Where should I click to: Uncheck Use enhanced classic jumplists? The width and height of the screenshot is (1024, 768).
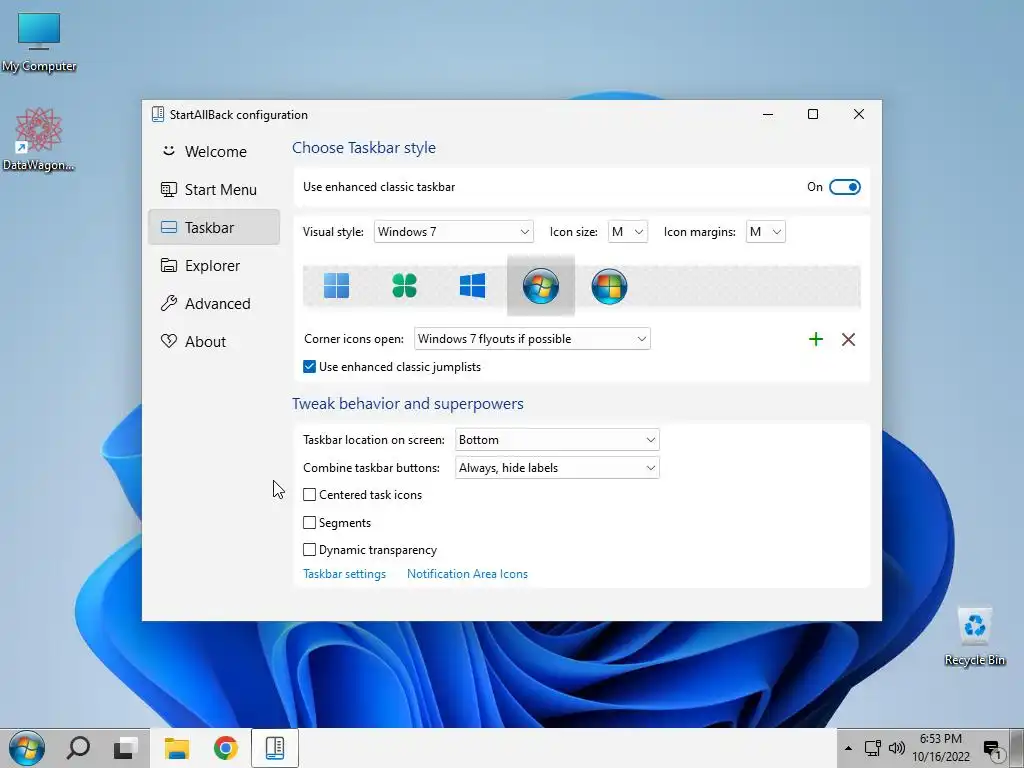point(310,367)
